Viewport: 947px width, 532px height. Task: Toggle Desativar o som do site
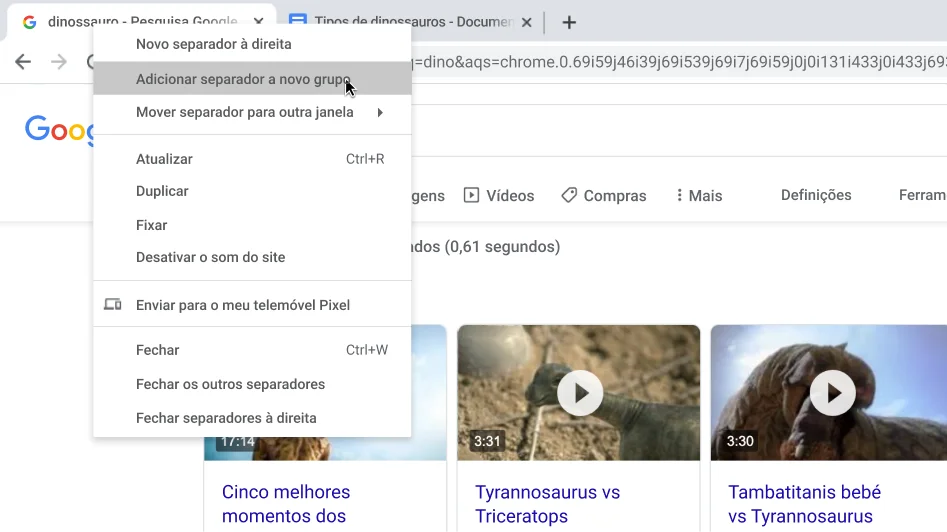[x=210, y=257]
